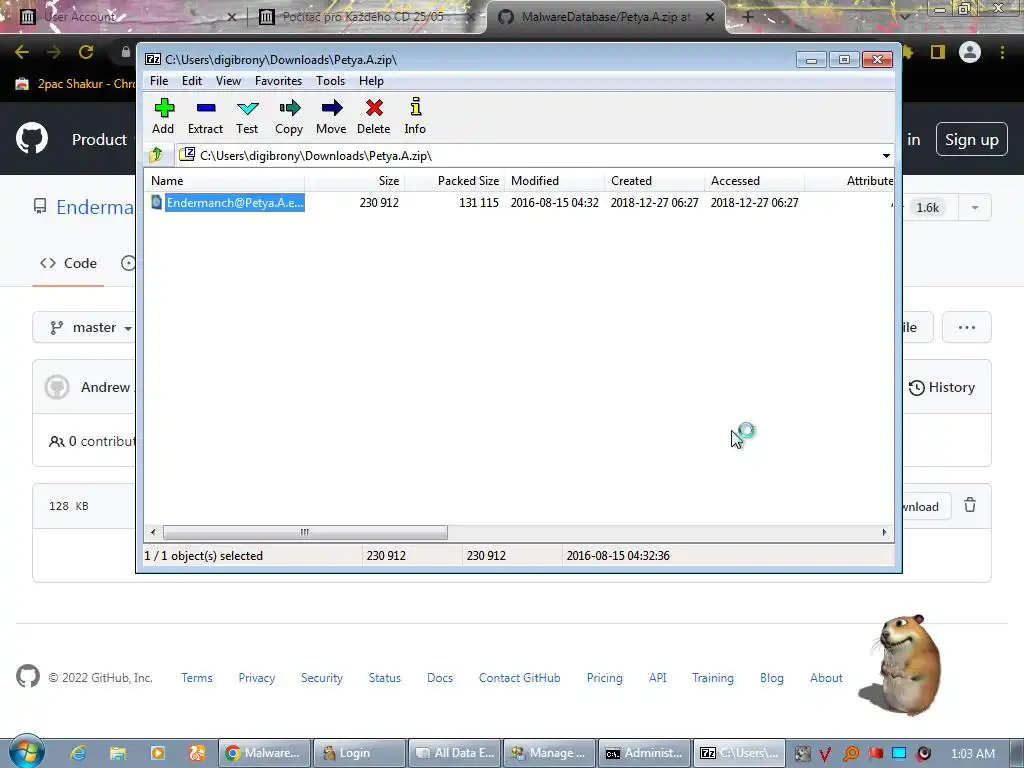Click the 2016-08-15 04:32 modified date cell
Viewport: 1024px width, 768px height.
point(554,202)
